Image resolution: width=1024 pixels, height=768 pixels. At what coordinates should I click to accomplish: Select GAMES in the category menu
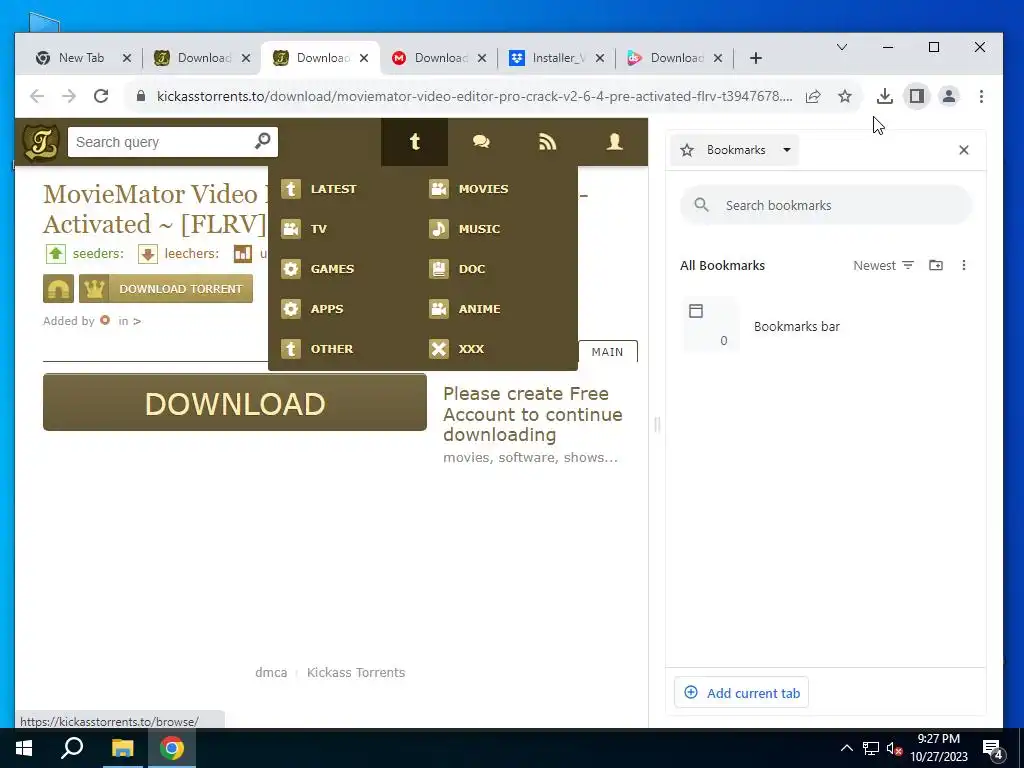coord(317,269)
